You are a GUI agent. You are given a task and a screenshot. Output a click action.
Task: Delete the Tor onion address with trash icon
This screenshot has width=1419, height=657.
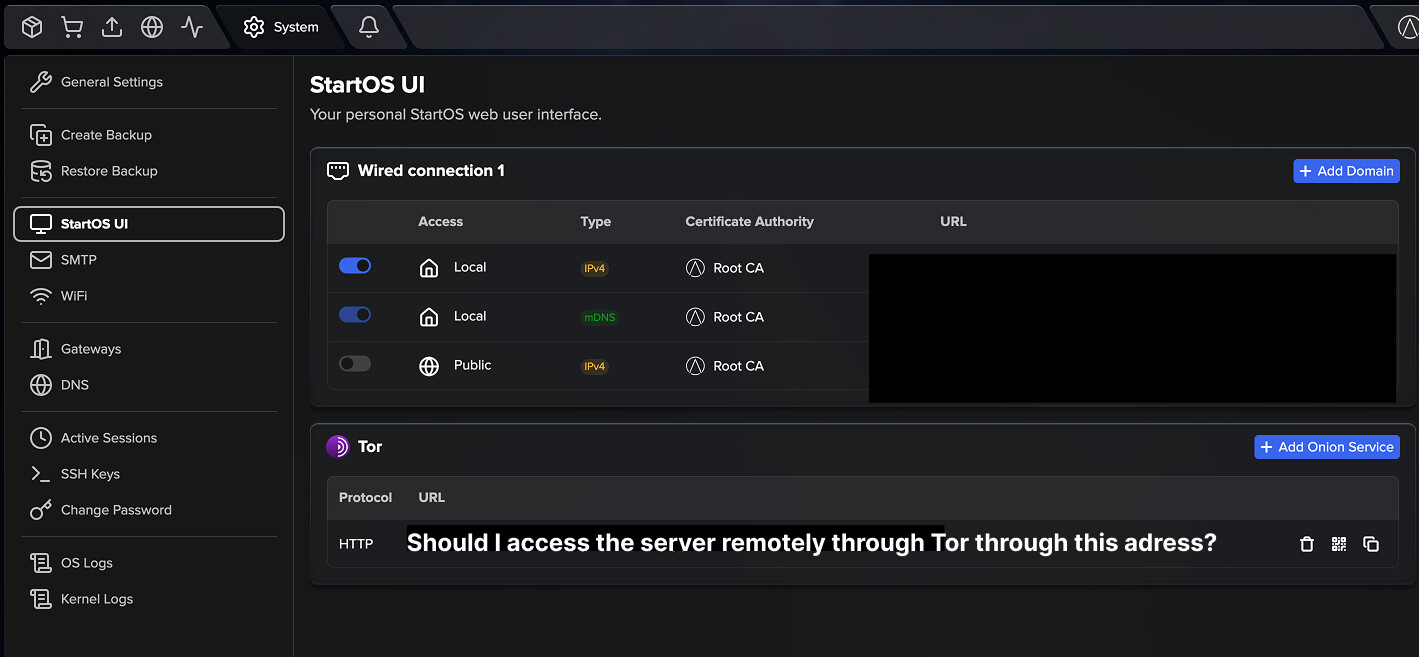(x=1306, y=544)
